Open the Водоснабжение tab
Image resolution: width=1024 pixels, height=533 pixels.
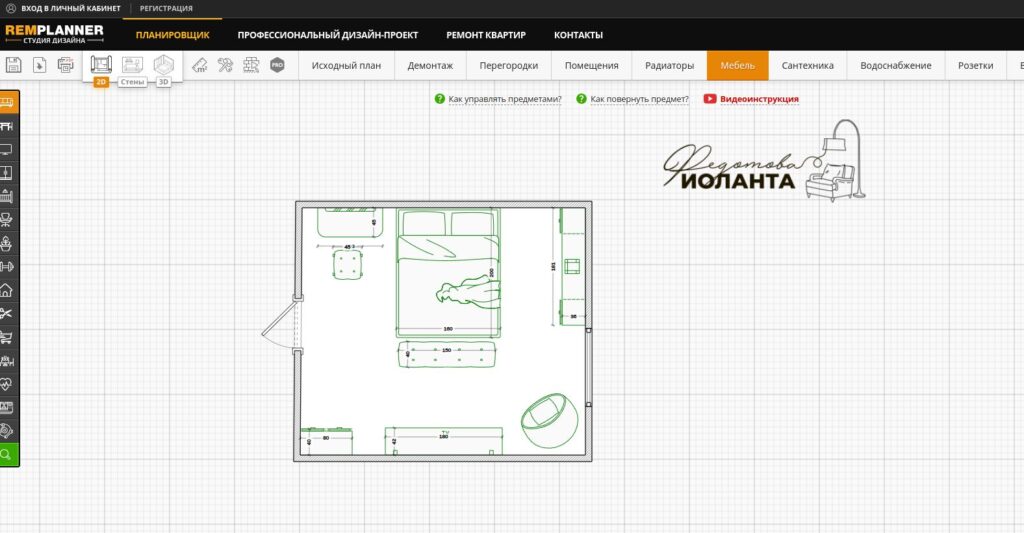tap(896, 65)
